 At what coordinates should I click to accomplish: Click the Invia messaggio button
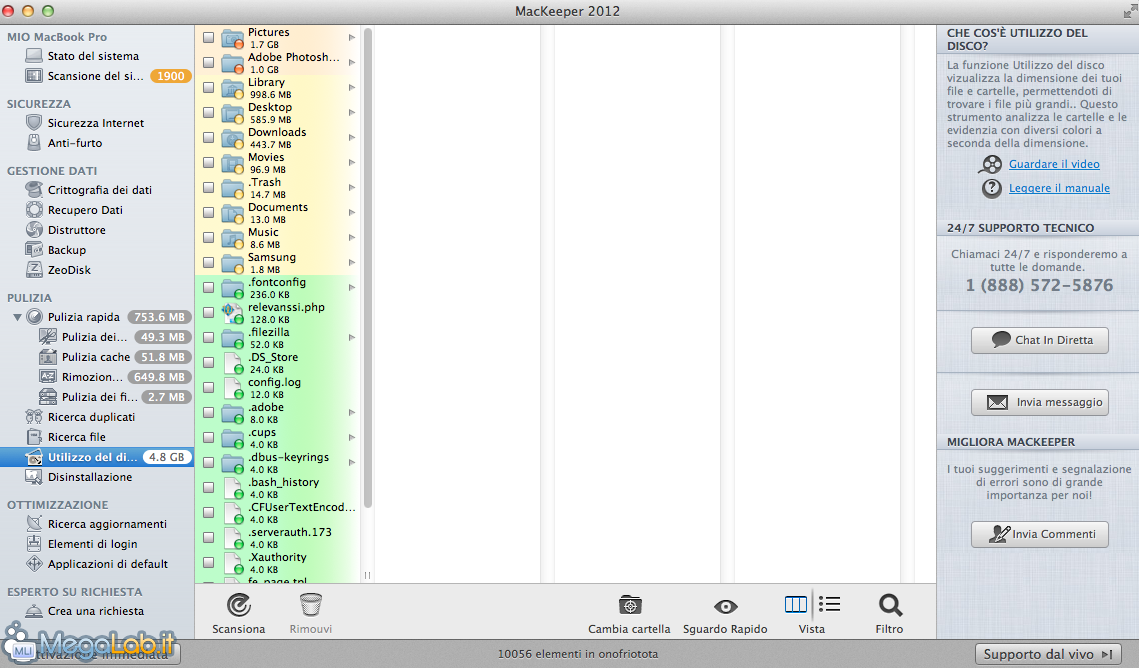1039,402
